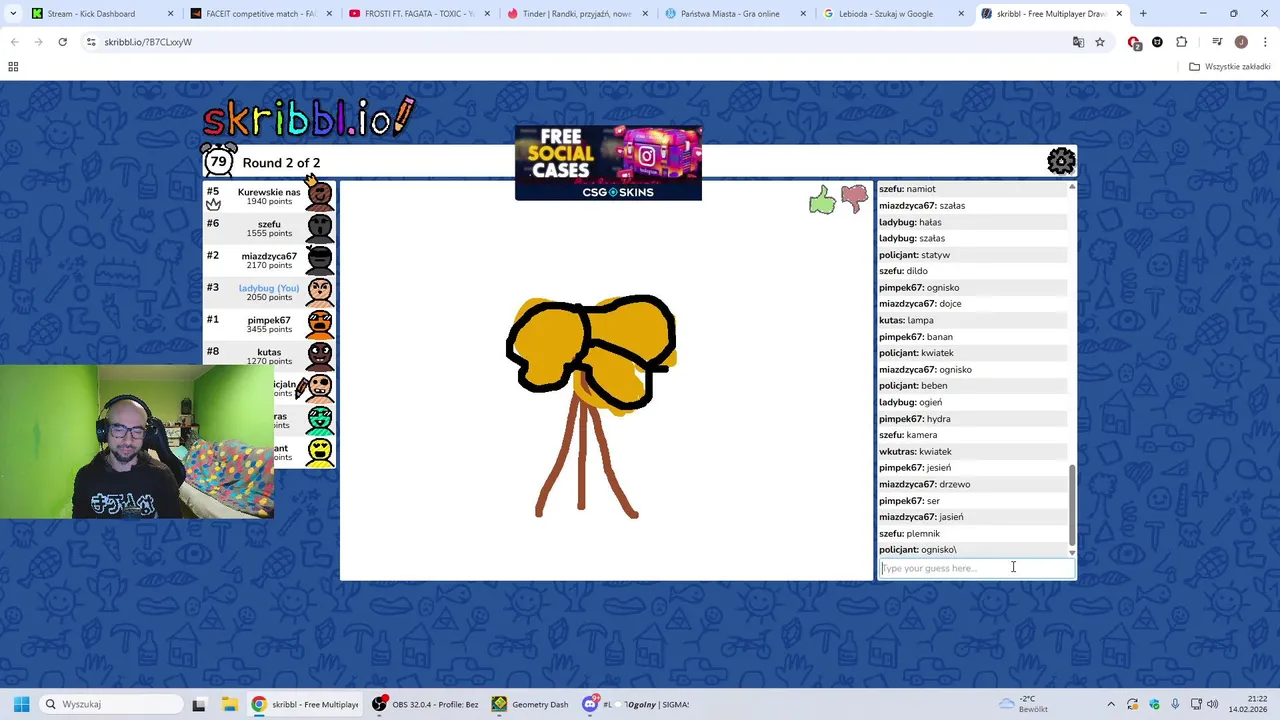Click the apps grid icon in bookmarks bar
This screenshot has height=720, width=1280.
(13, 67)
